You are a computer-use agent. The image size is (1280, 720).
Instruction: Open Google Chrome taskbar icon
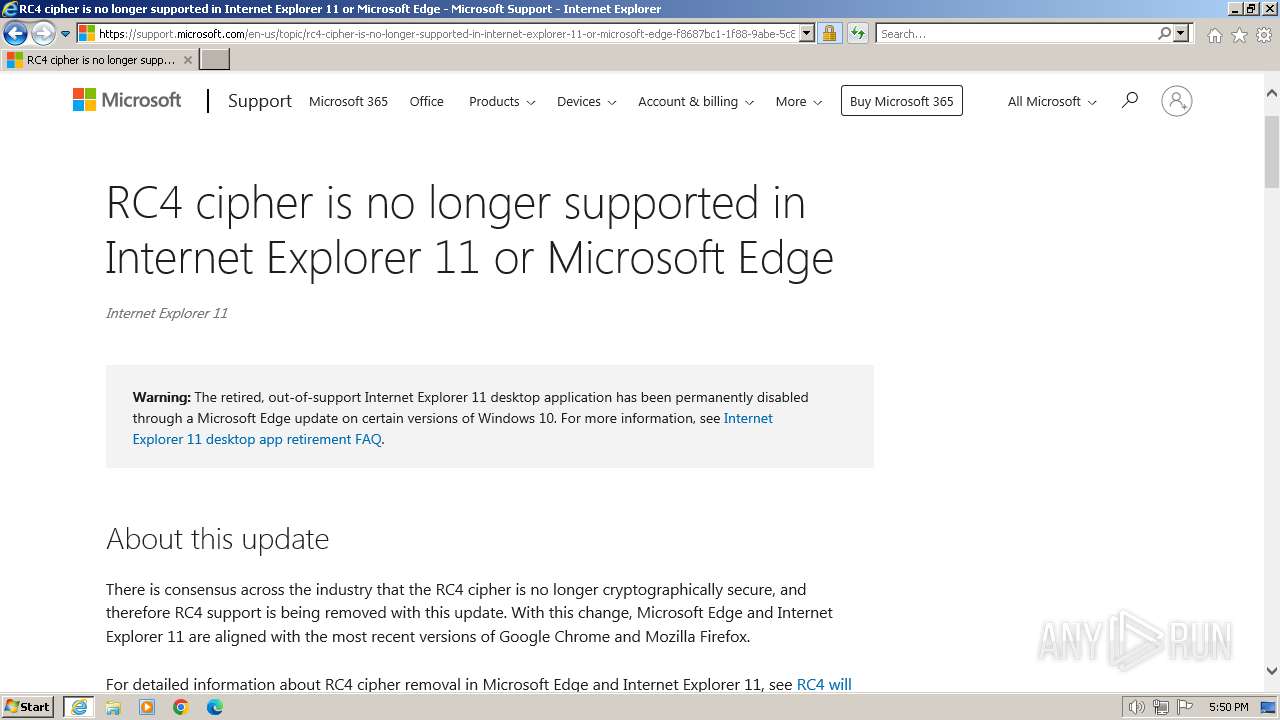(x=181, y=707)
